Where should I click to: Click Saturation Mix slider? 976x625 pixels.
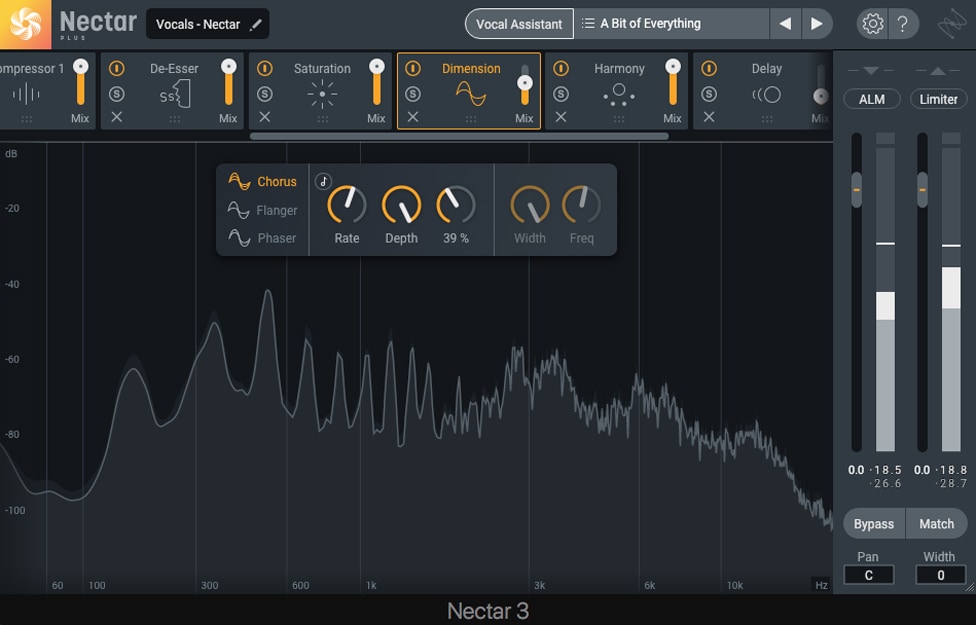[377, 82]
